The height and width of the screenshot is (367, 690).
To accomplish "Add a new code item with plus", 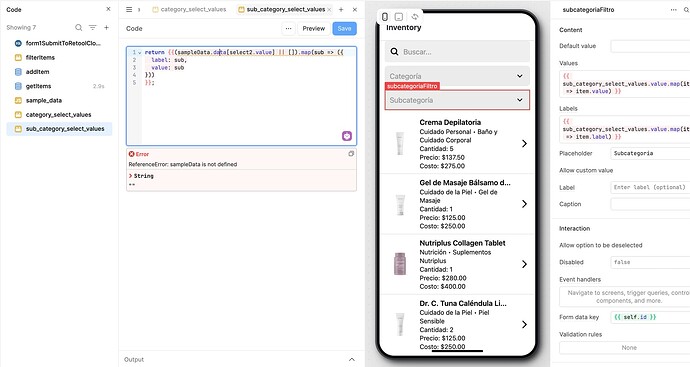I will (x=106, y=27).
